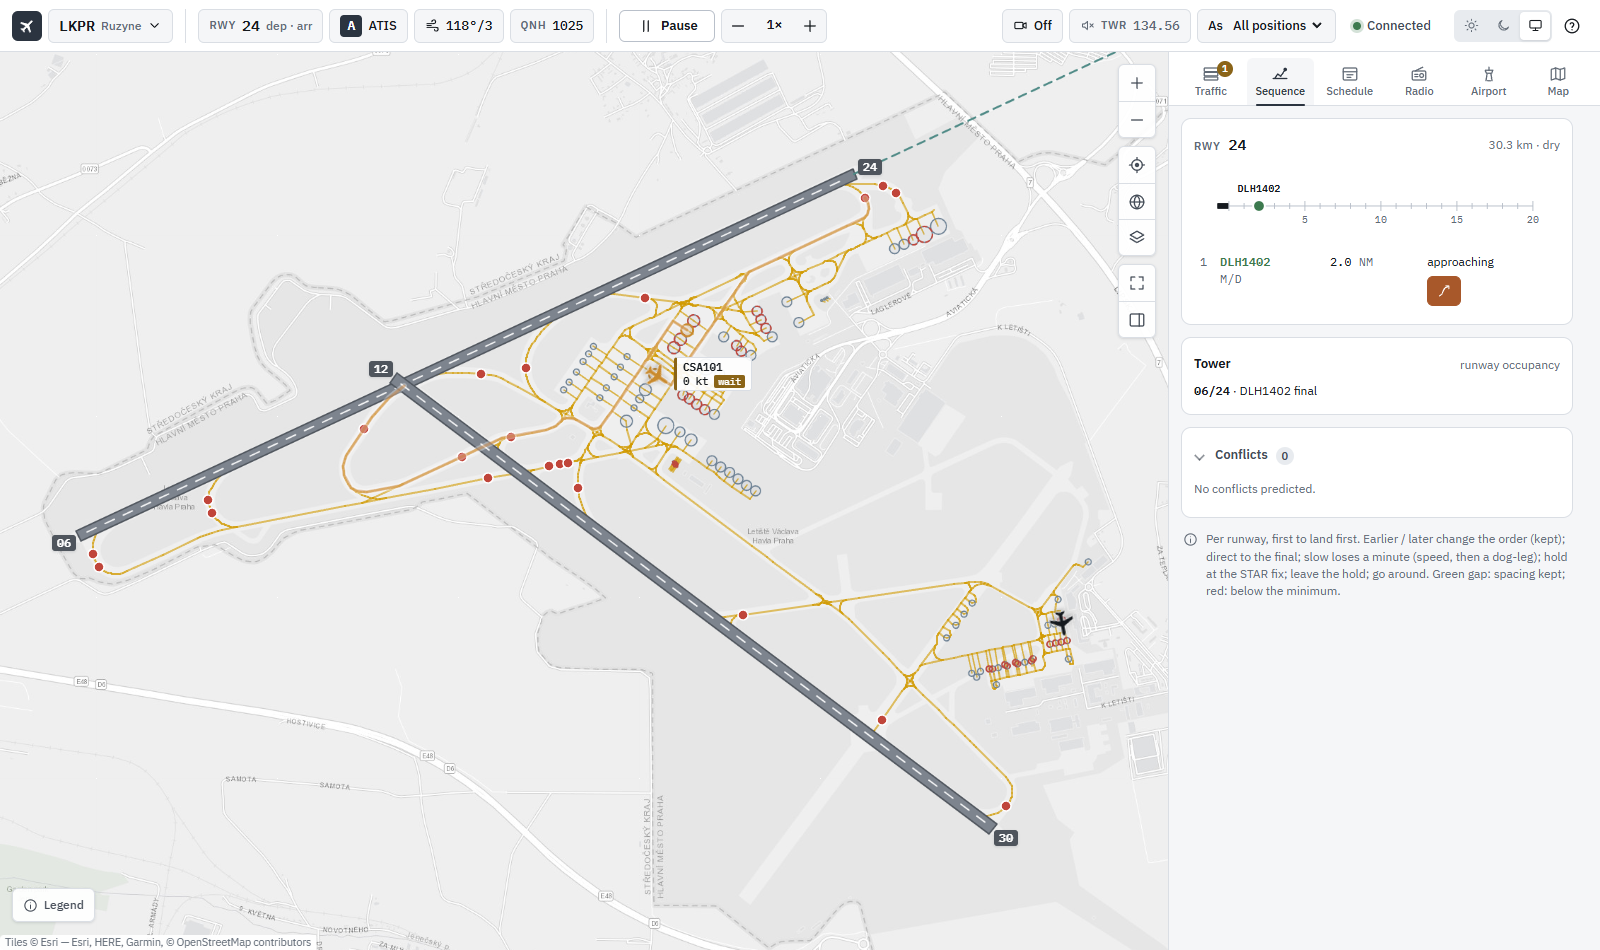
Task: Click the globe view icon
Action: click(1137, 202)
